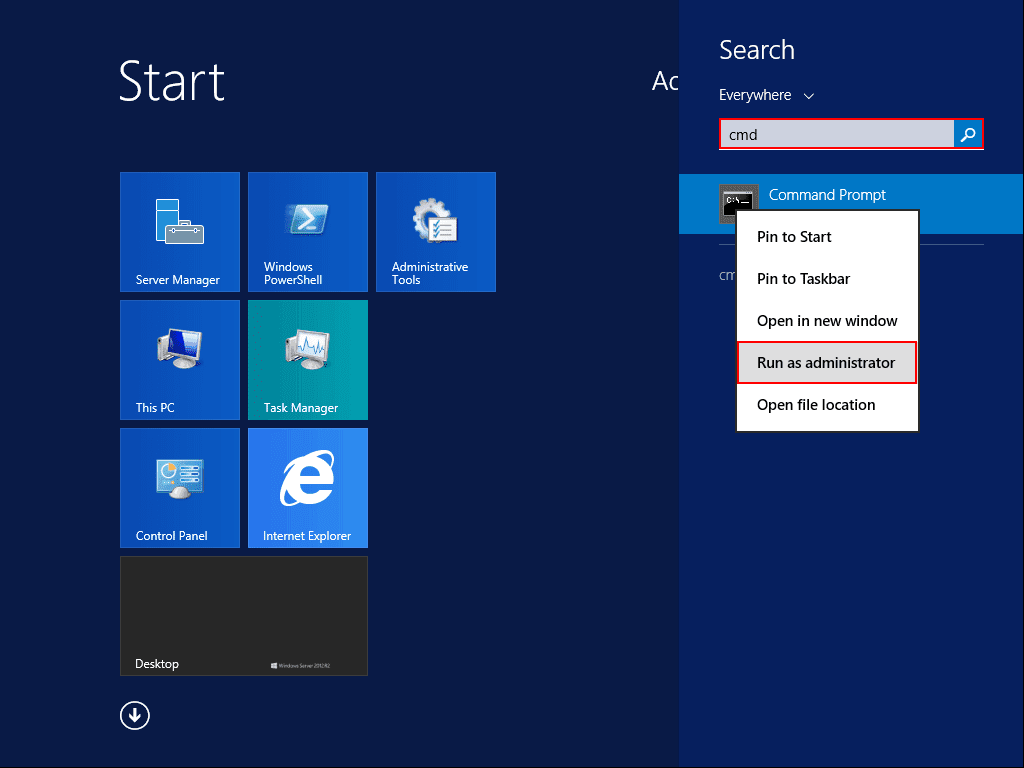This screenshot has width=1024, height=768.
Task: Open the Desktop tile
Action: tap(244, 616)
